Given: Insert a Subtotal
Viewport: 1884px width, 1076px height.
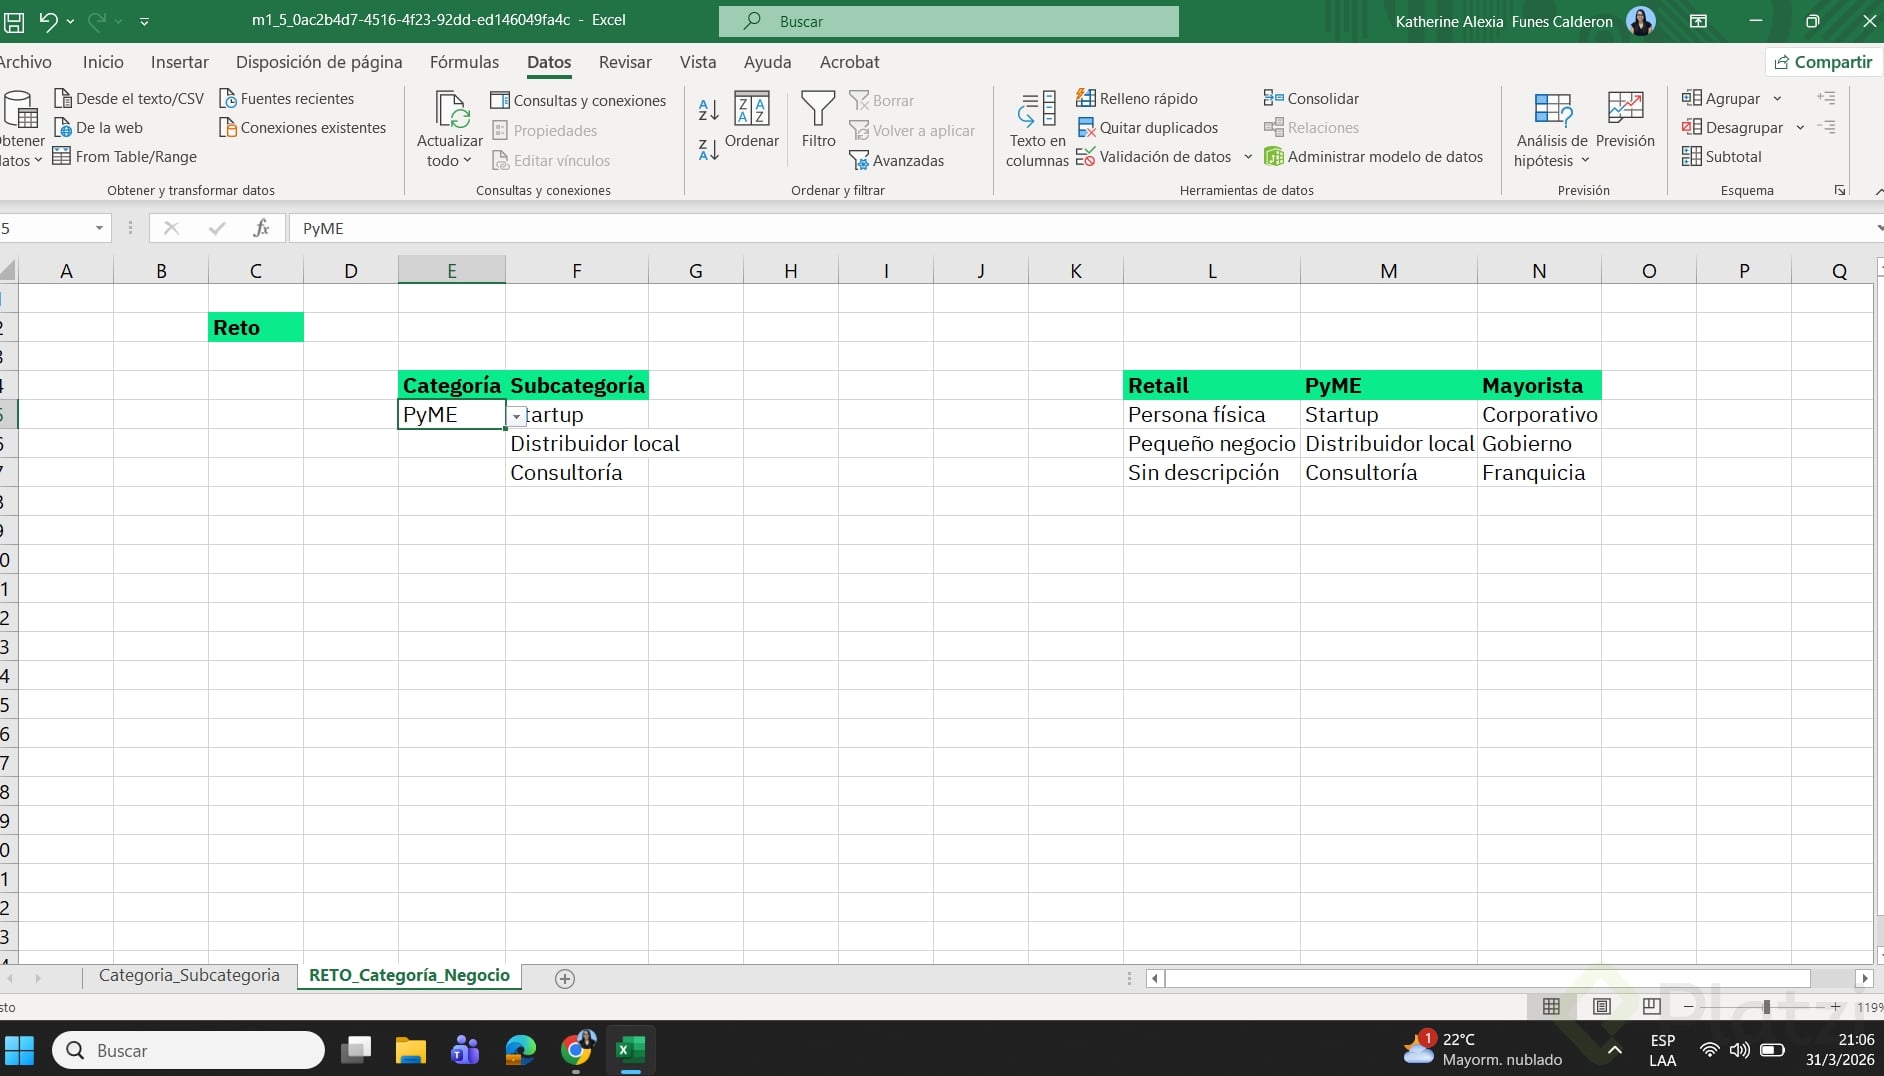Looking at the screenshot, I should [x=1722, y=157].
